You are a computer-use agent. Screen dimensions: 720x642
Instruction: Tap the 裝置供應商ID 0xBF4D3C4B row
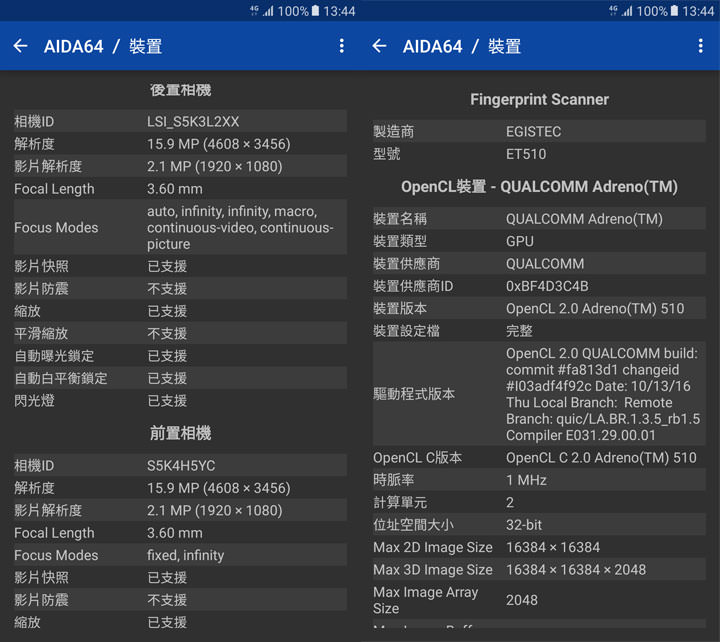539,286
